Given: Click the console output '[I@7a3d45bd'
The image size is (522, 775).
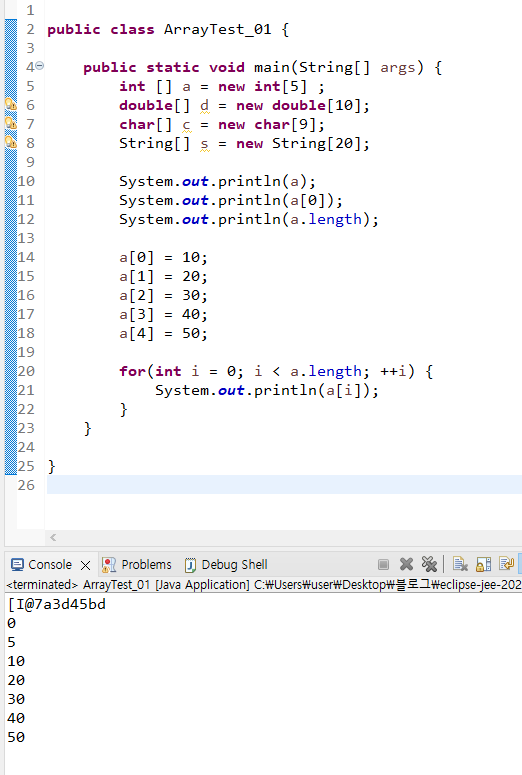Looking at the screenshot, I should pos(56,604).
